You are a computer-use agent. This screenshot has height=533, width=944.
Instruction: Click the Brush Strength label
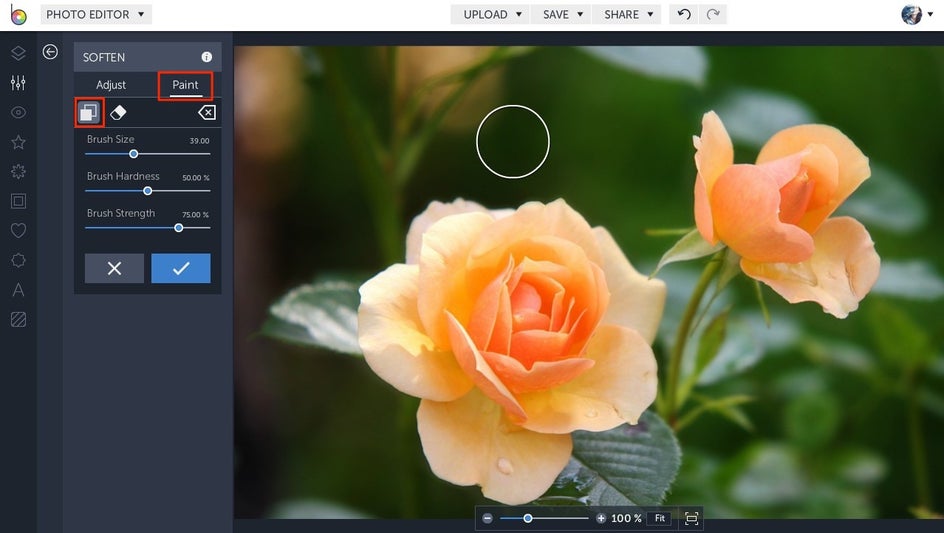121,213
